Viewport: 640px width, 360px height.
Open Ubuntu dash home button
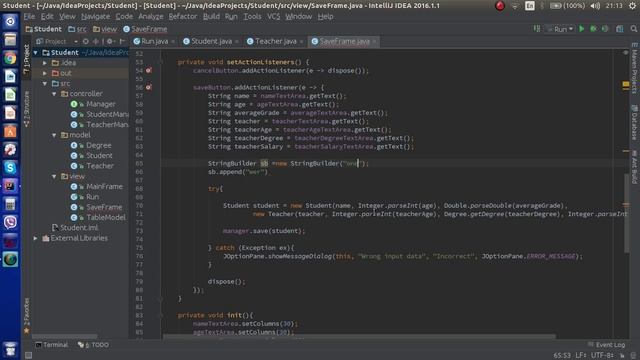click(x=10, y=21)
